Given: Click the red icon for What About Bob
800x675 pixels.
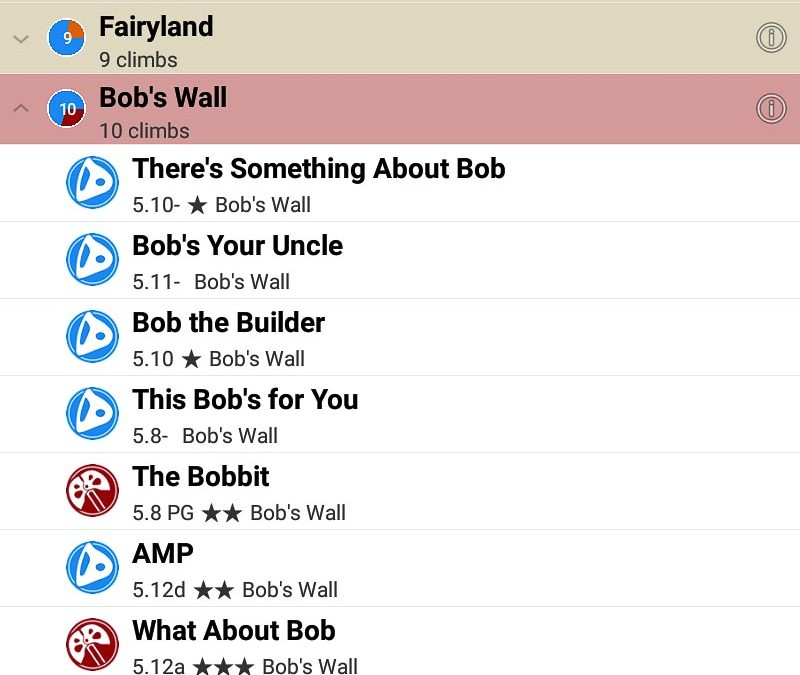Looking at the screenshot, I should [x=92, y=645].
